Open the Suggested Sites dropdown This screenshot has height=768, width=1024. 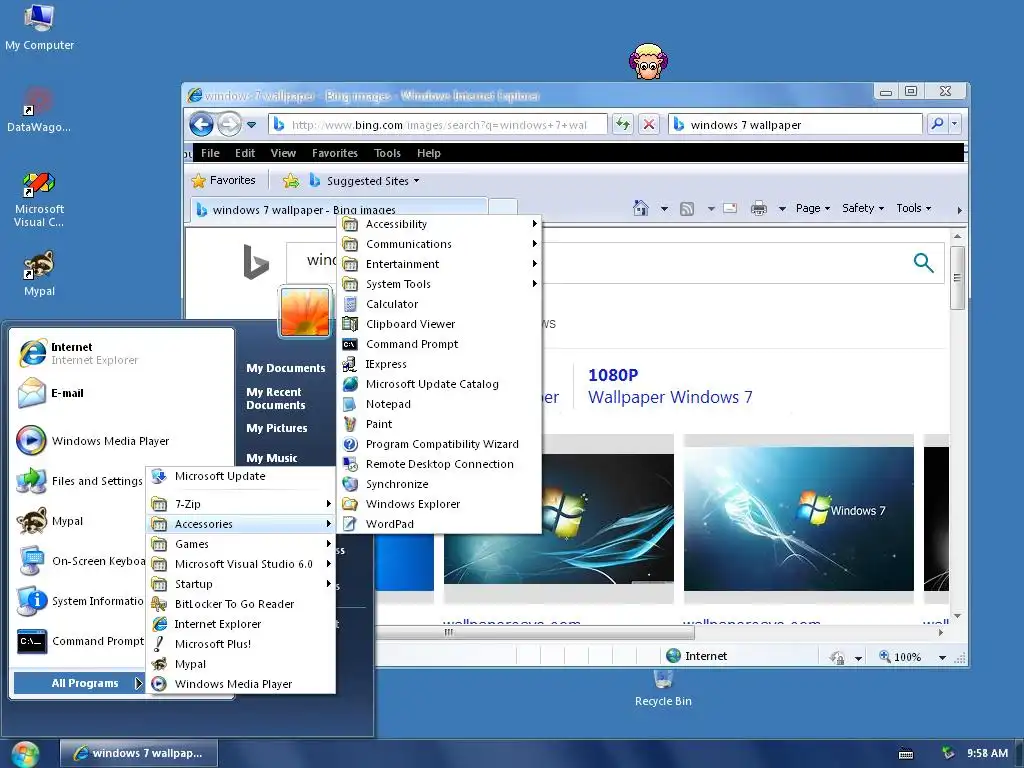[x=364, y=181]
